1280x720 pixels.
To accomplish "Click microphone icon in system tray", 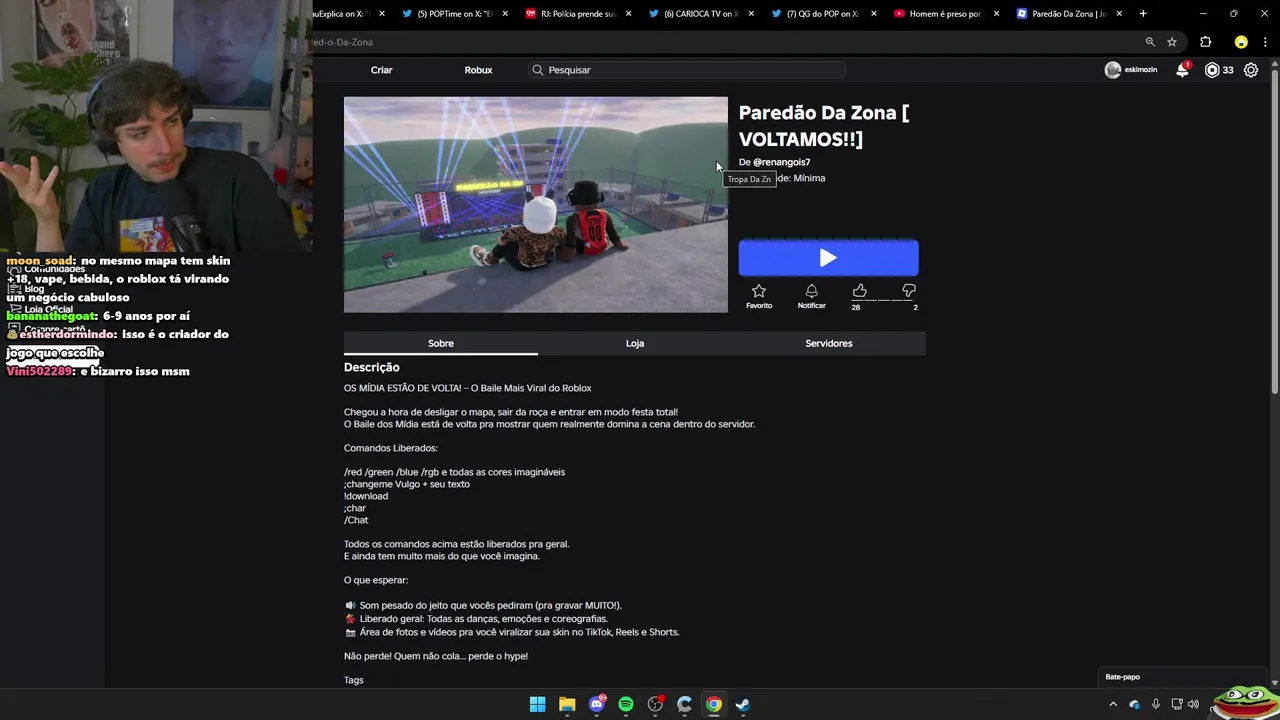I will [1156, 704].
